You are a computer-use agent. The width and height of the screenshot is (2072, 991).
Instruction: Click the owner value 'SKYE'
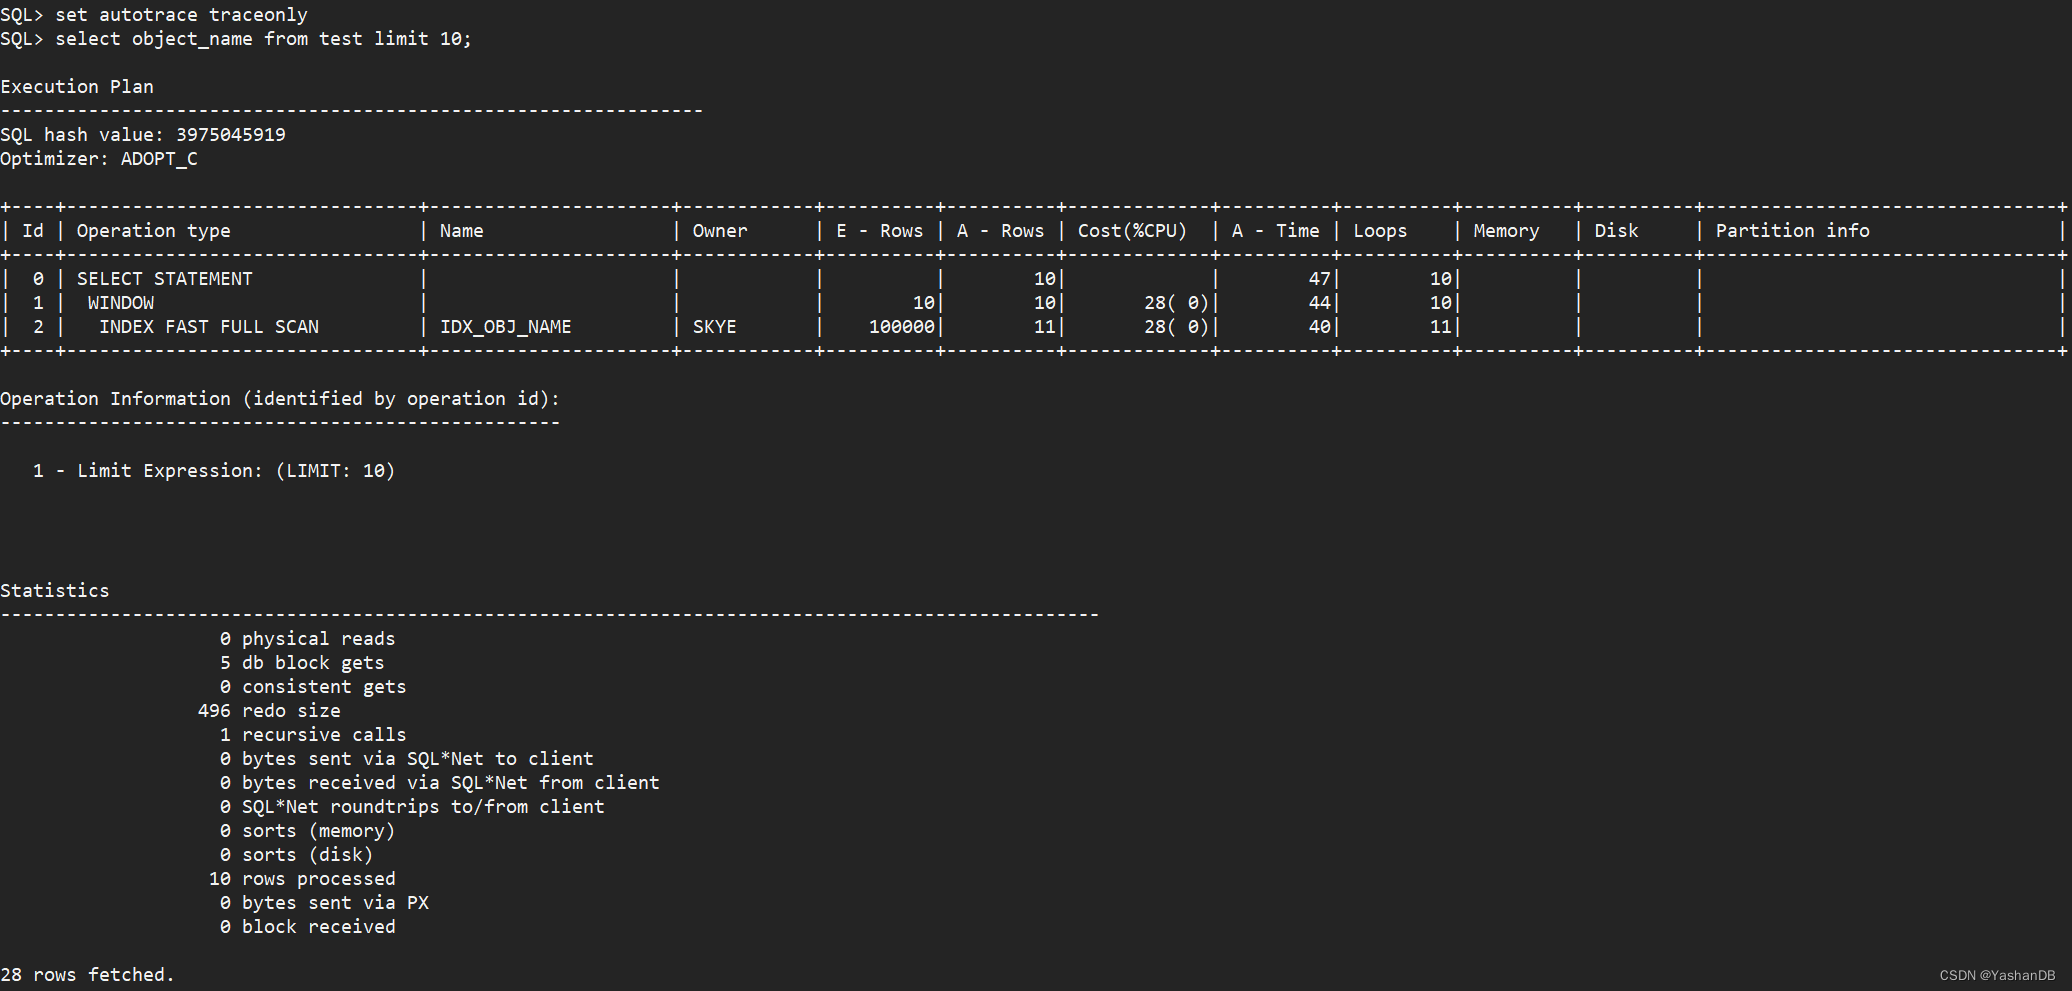pyautogui.click(x=715, y=327)
